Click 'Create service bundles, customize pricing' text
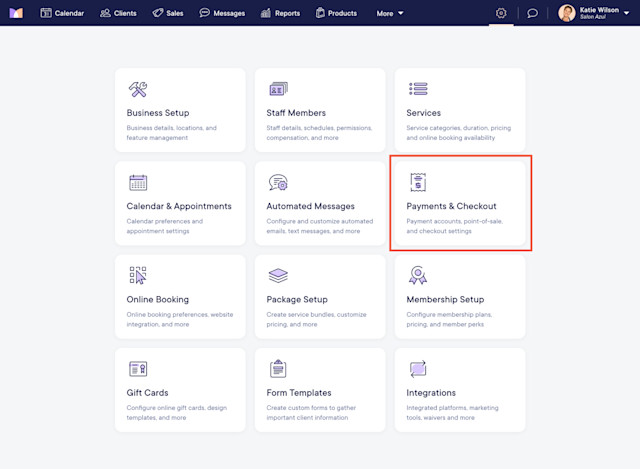This screenshot has width=640, height=469. pos(316,319)
